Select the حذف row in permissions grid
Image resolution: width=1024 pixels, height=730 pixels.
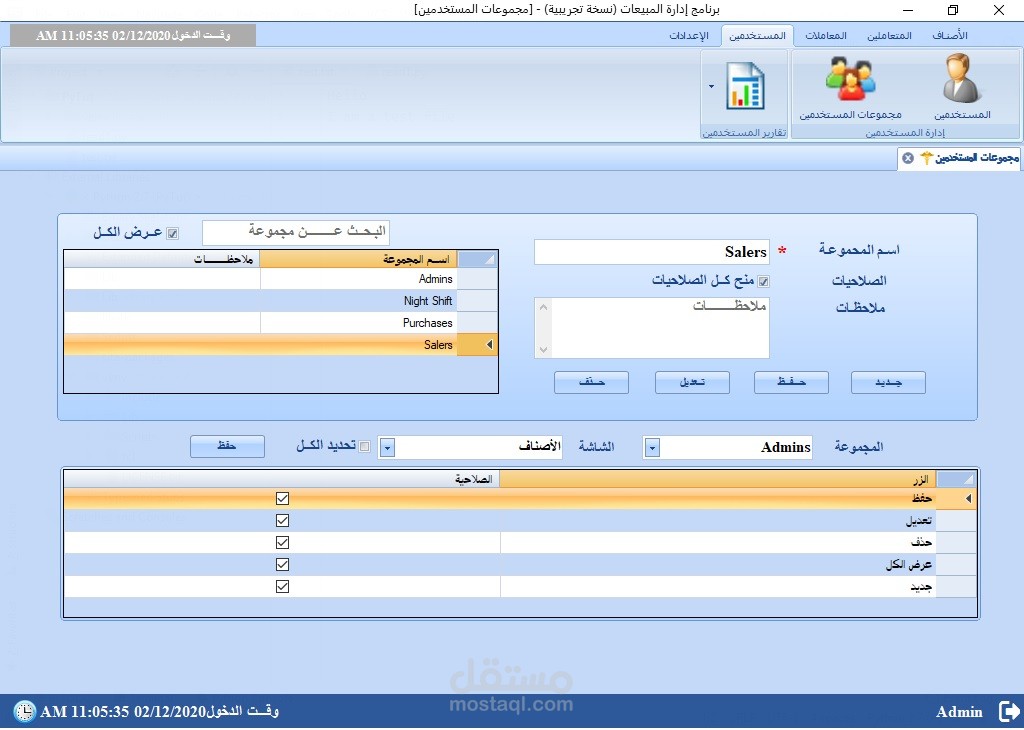[x=520, y=543]
